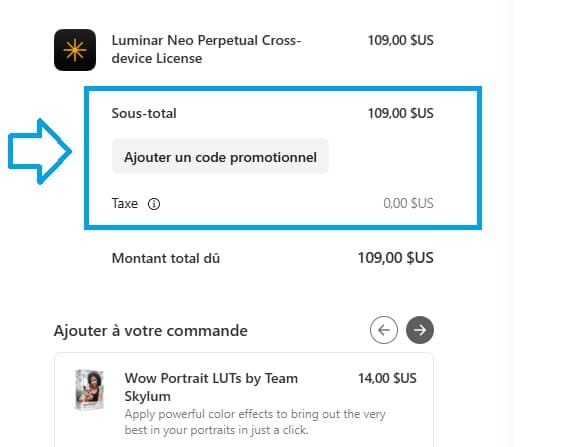Go to previous add-on with left arrow
Viewport: 571px width, 447px height.
[x=384, y=330]
